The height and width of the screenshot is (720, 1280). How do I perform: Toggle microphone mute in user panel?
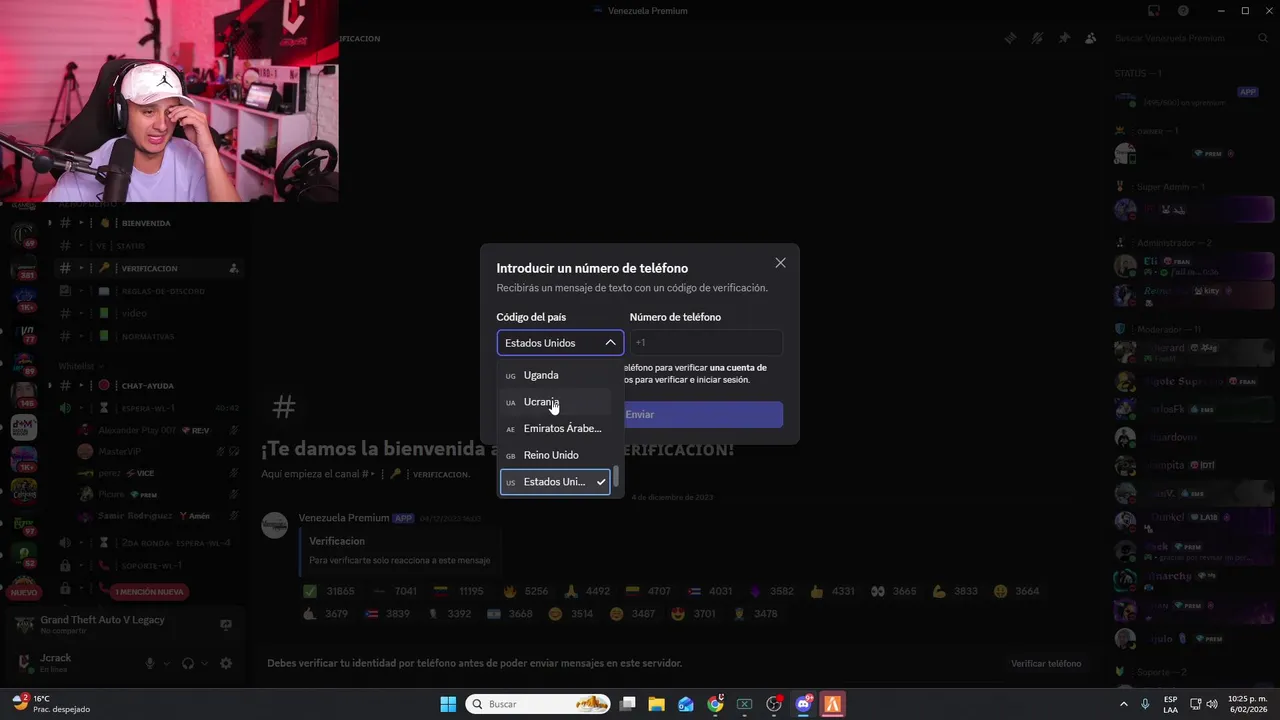(x=150, y=663)
